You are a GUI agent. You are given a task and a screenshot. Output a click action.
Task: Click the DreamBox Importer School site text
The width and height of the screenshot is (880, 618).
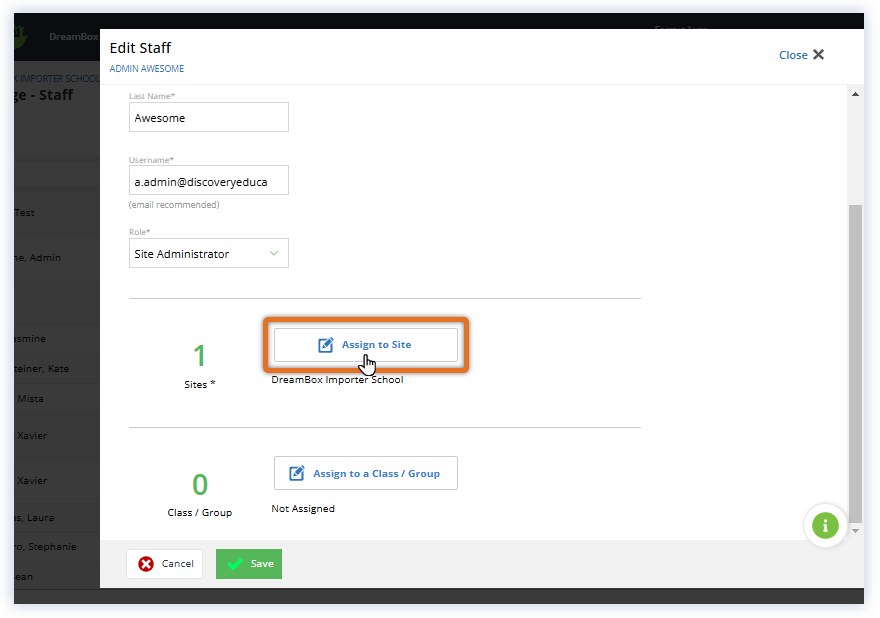point(337,380)
